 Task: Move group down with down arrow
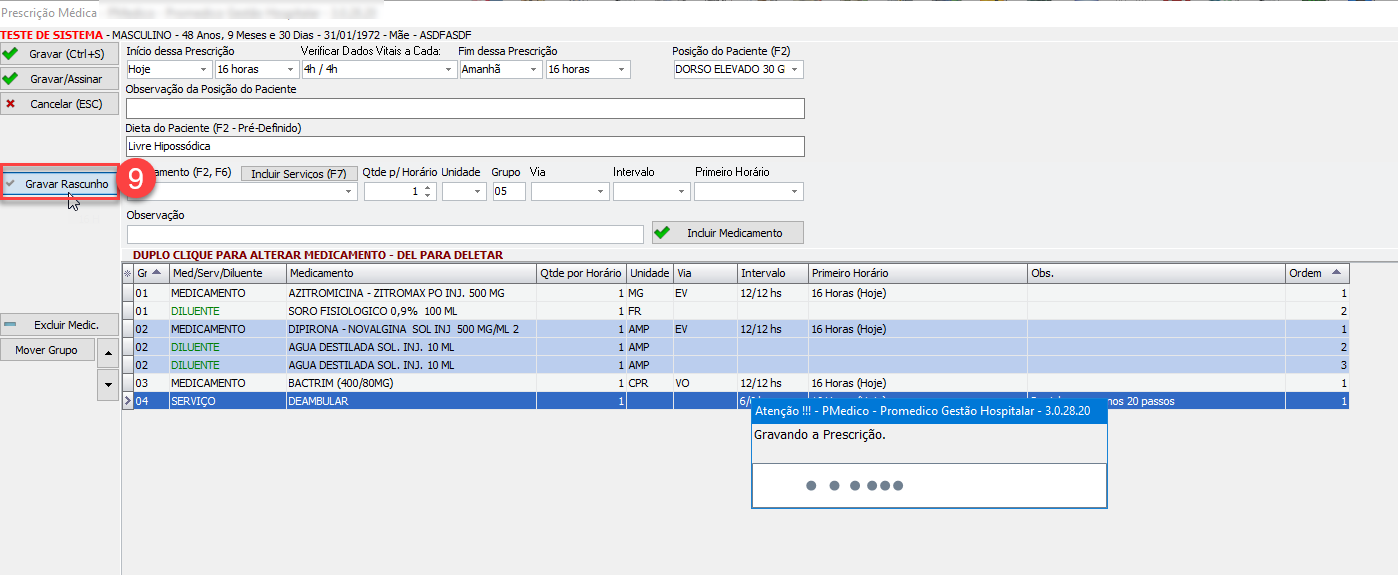coord(108,384)
